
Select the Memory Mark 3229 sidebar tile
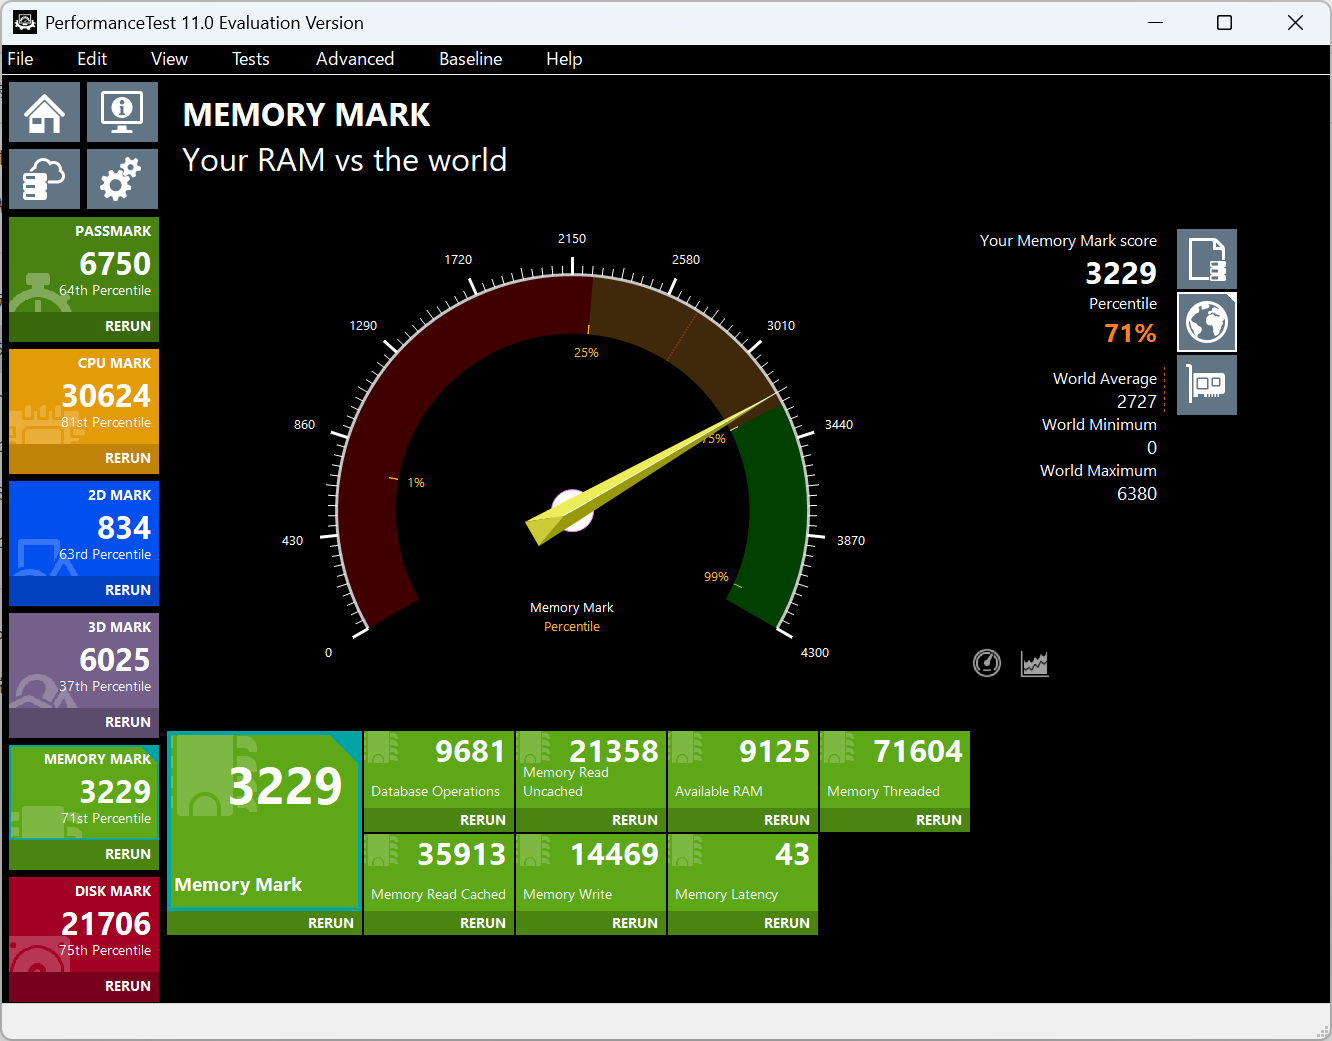pyautogui.click(x=84, y=793)
